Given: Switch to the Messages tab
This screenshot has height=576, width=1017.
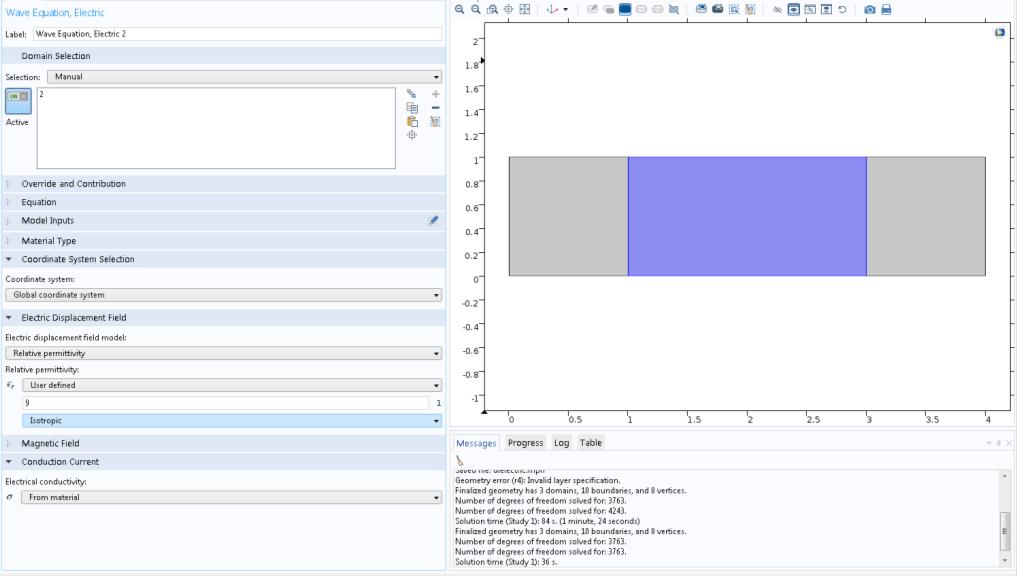Looking at the screenshot, I should click(x=476, y=443).
